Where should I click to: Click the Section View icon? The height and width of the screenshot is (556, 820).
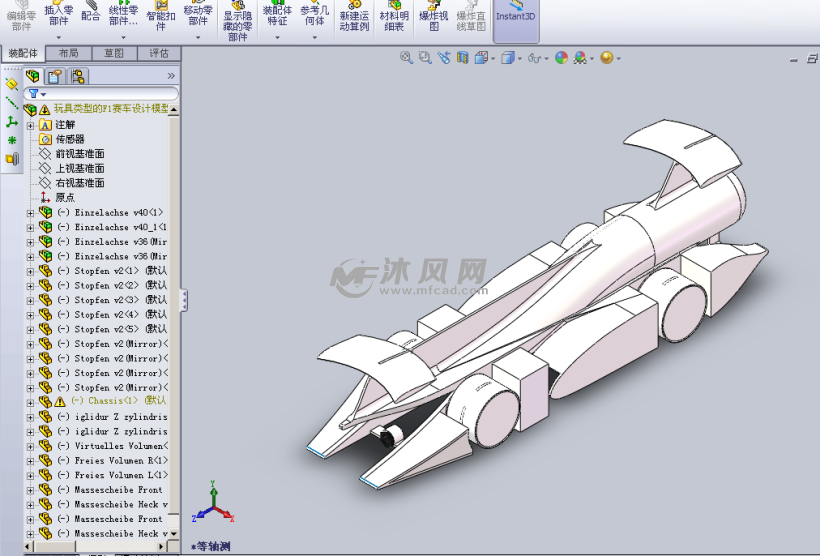462,58
